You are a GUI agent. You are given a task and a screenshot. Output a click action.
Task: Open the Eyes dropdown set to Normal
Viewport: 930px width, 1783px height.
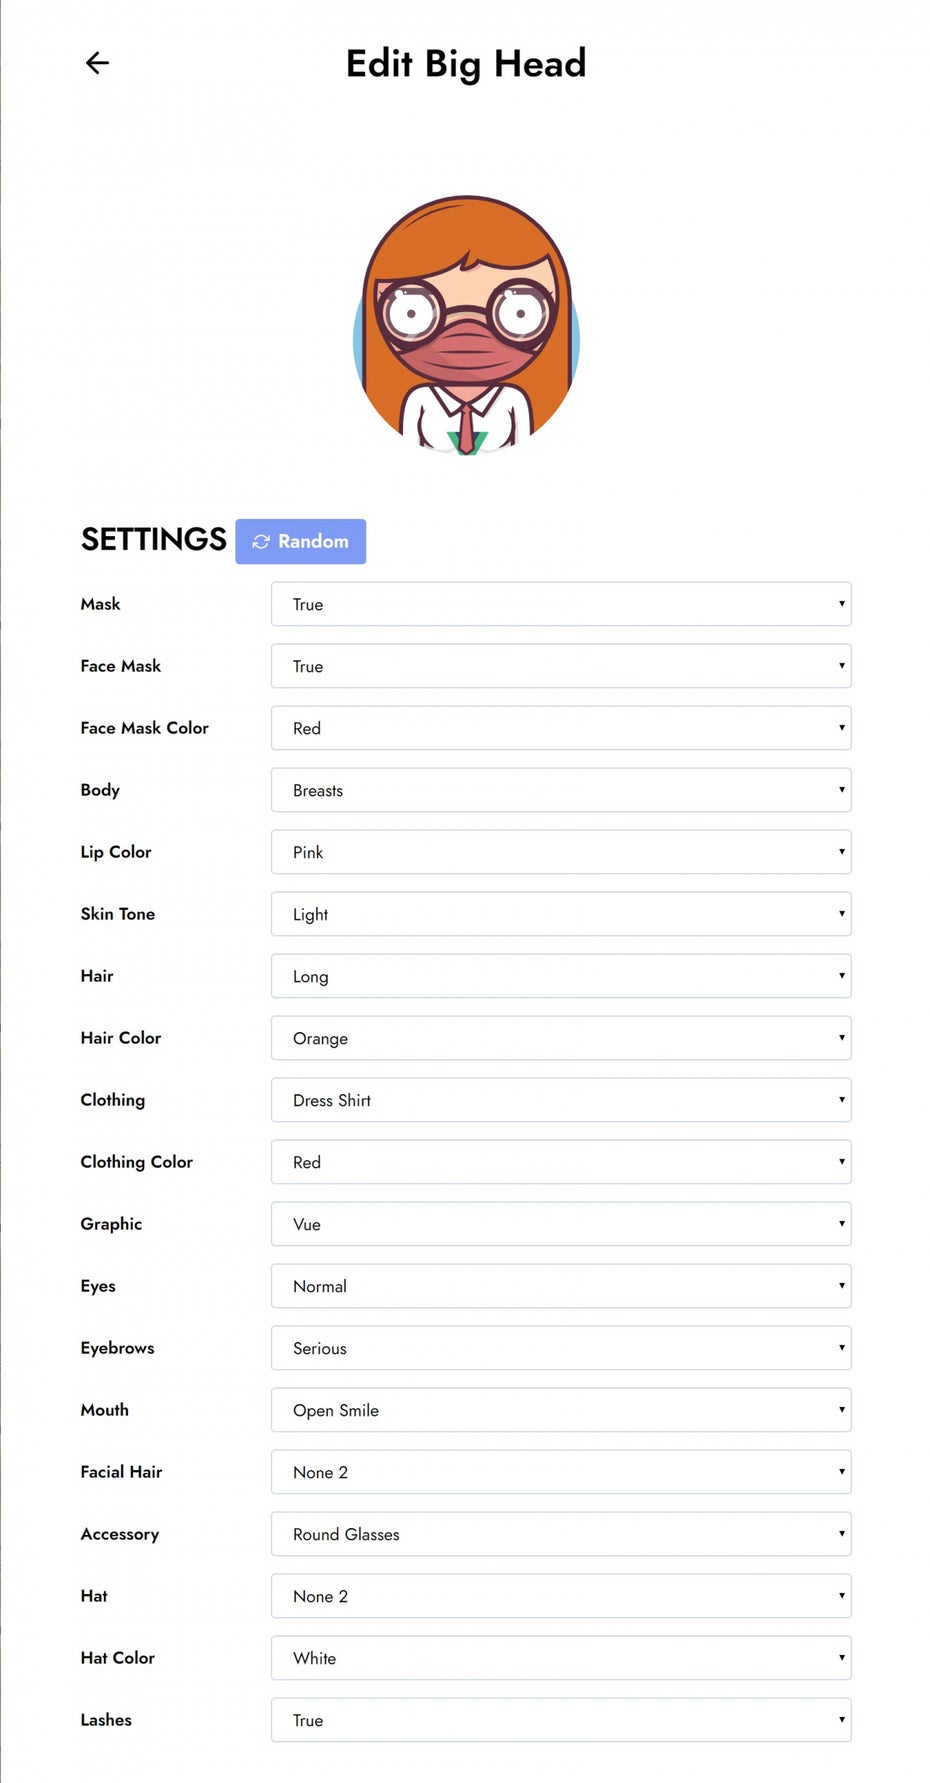[561, 1286]
